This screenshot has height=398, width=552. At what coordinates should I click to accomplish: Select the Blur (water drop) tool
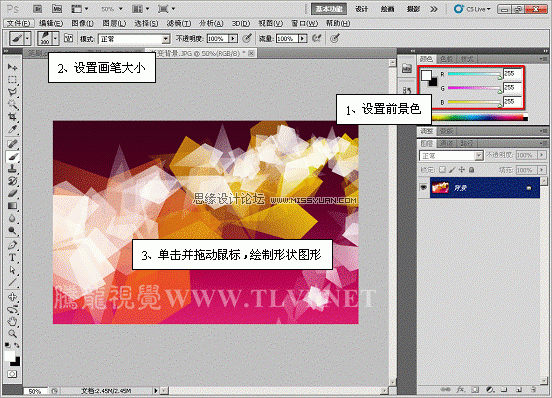click(x=12, y=218)
